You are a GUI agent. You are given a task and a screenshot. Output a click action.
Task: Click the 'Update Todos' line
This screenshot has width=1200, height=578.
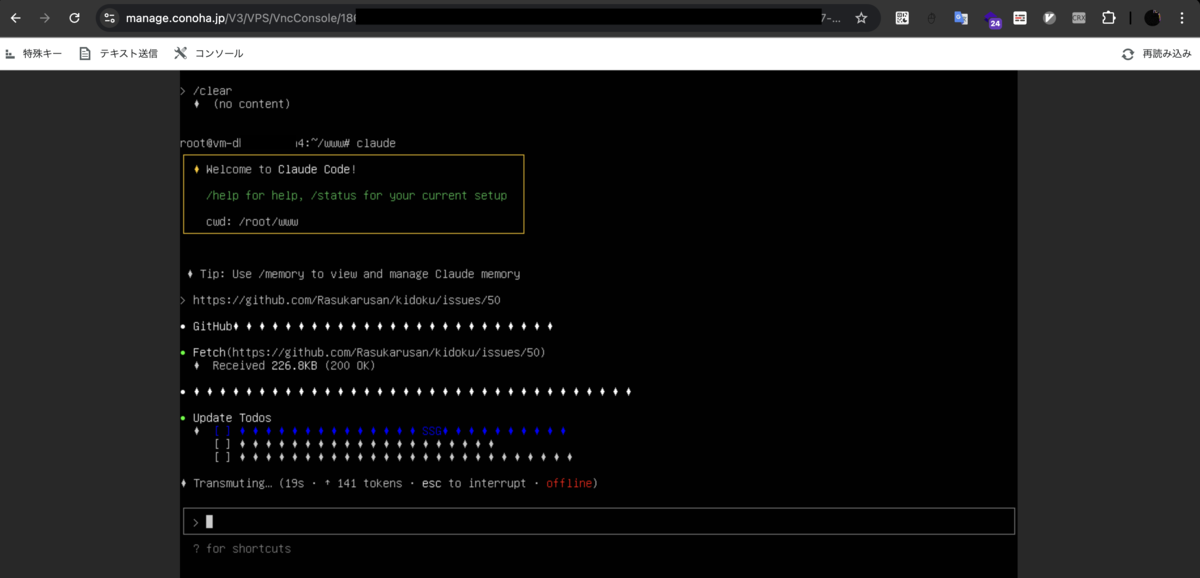[232, 418]
